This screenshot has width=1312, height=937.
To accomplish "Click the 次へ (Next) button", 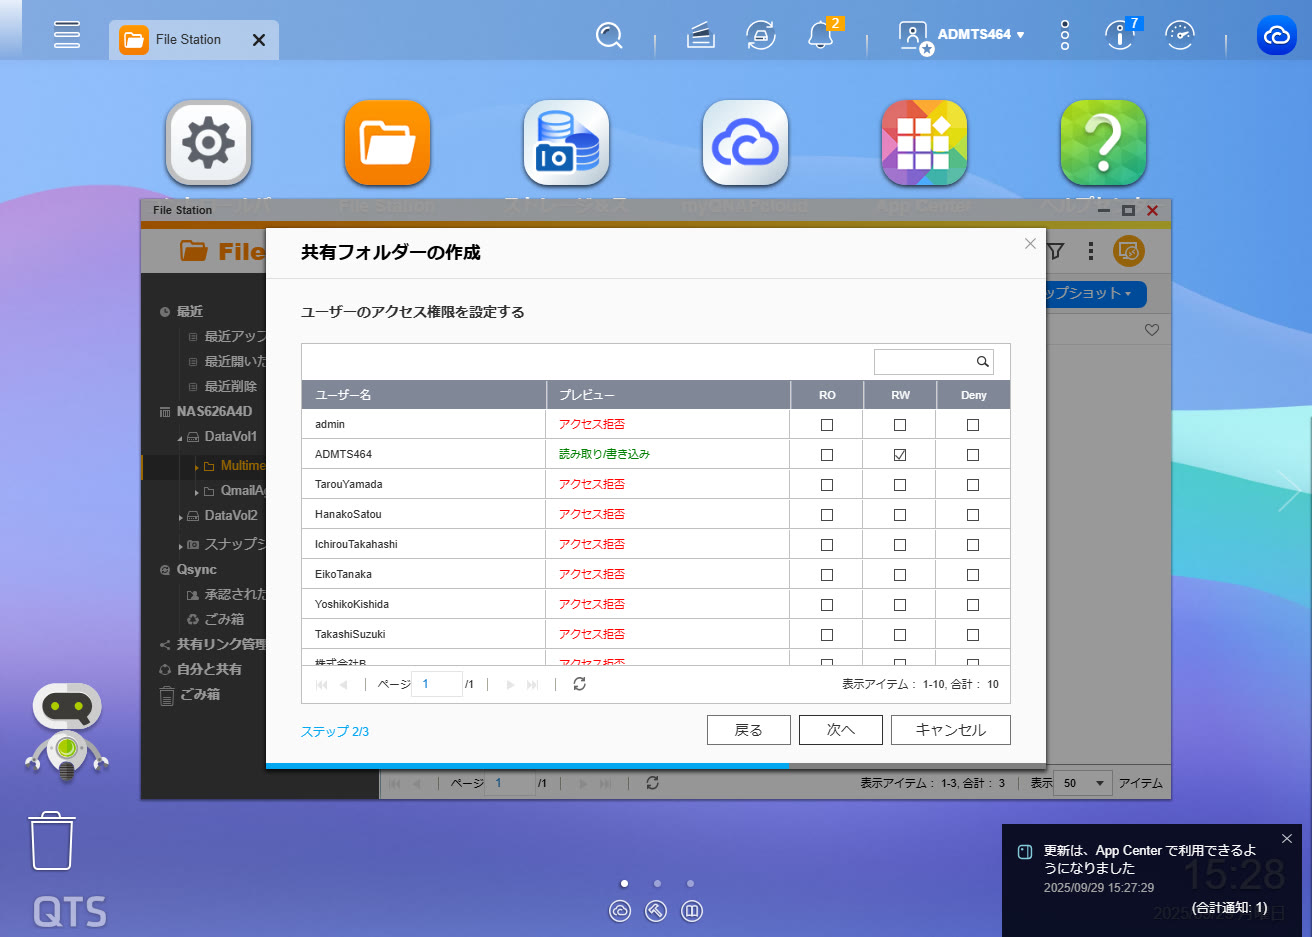I will (x=840, y=730).
